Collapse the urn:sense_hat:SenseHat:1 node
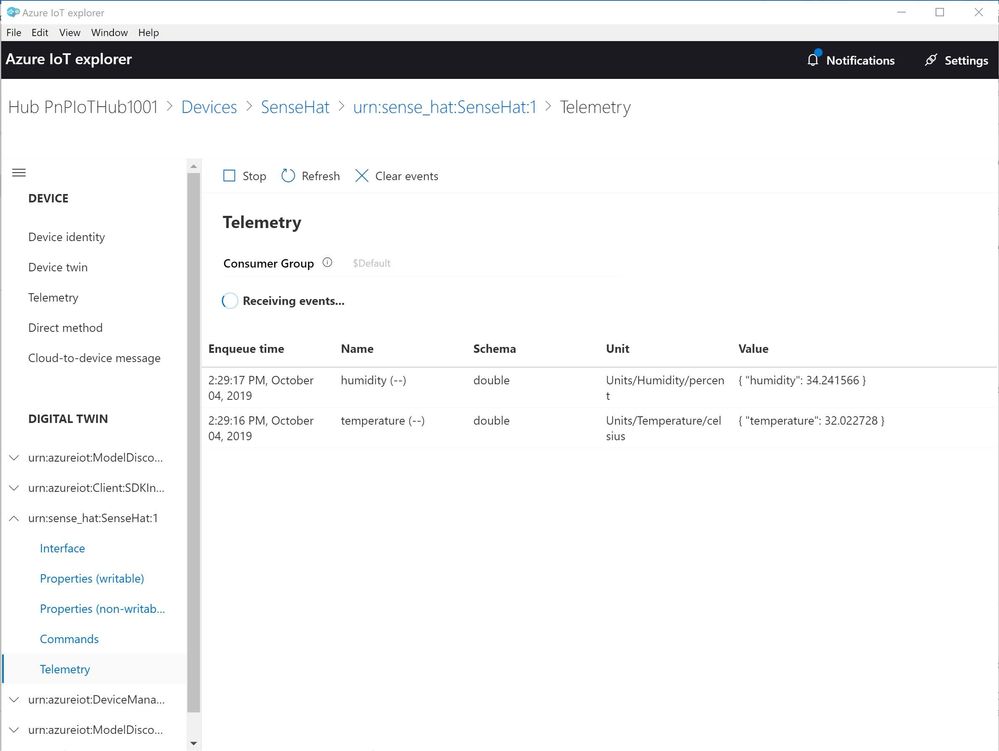 pos(13,518)
